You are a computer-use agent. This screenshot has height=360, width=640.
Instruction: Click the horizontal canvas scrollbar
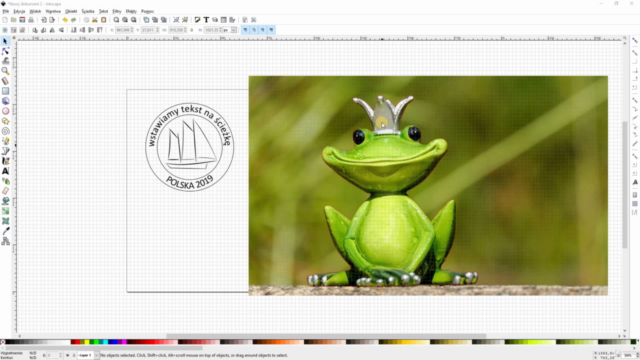326,337
